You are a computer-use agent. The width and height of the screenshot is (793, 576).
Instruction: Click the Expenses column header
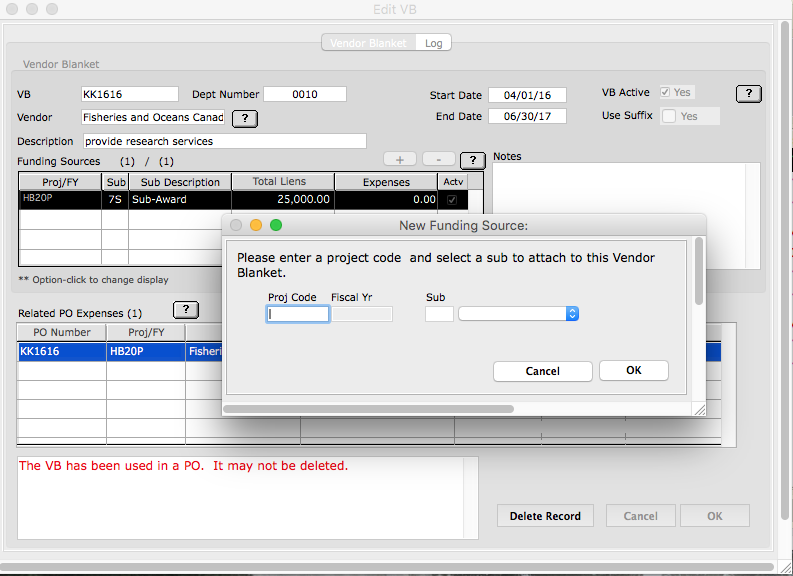click(x=386, y=182)
